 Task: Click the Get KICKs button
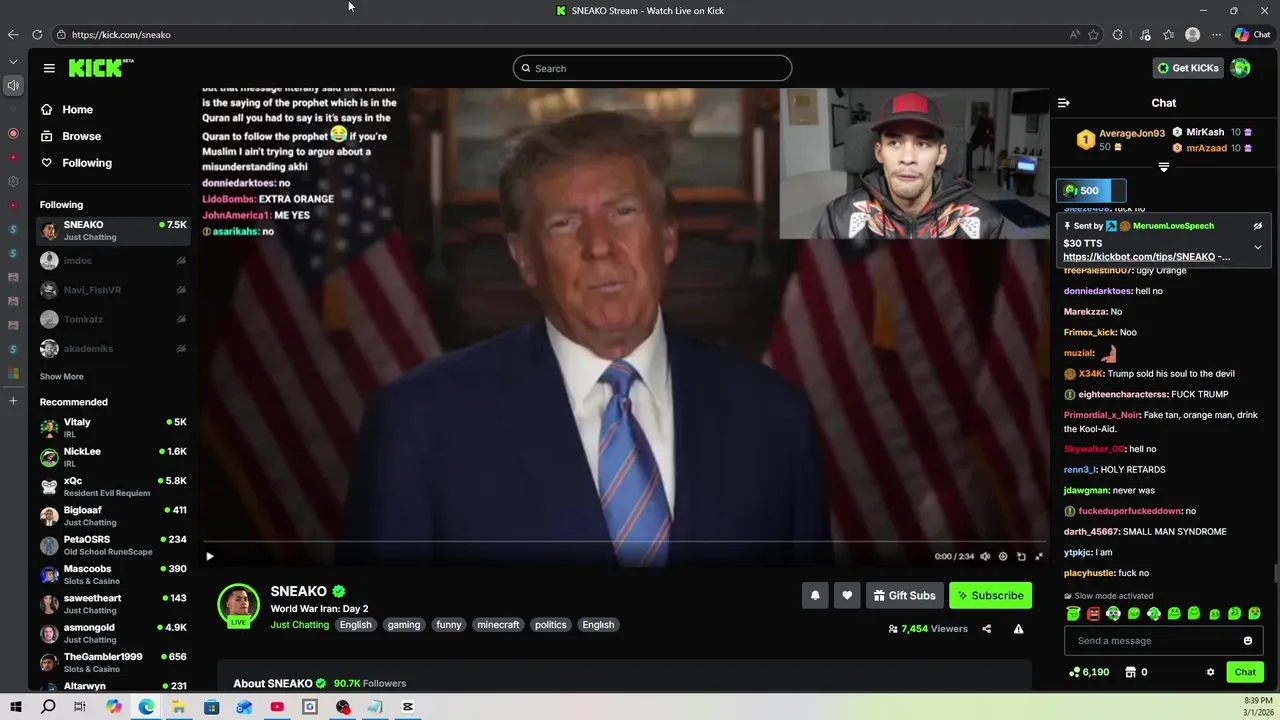click(1188, 68)
